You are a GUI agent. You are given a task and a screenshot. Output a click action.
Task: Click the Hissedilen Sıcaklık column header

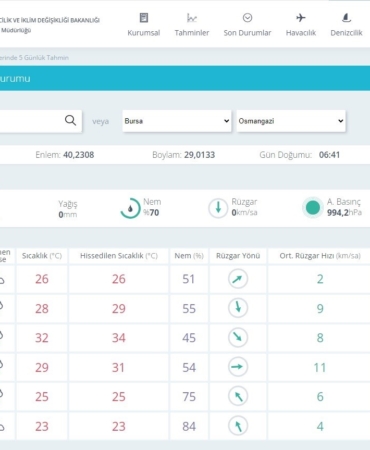coord(119,256)
